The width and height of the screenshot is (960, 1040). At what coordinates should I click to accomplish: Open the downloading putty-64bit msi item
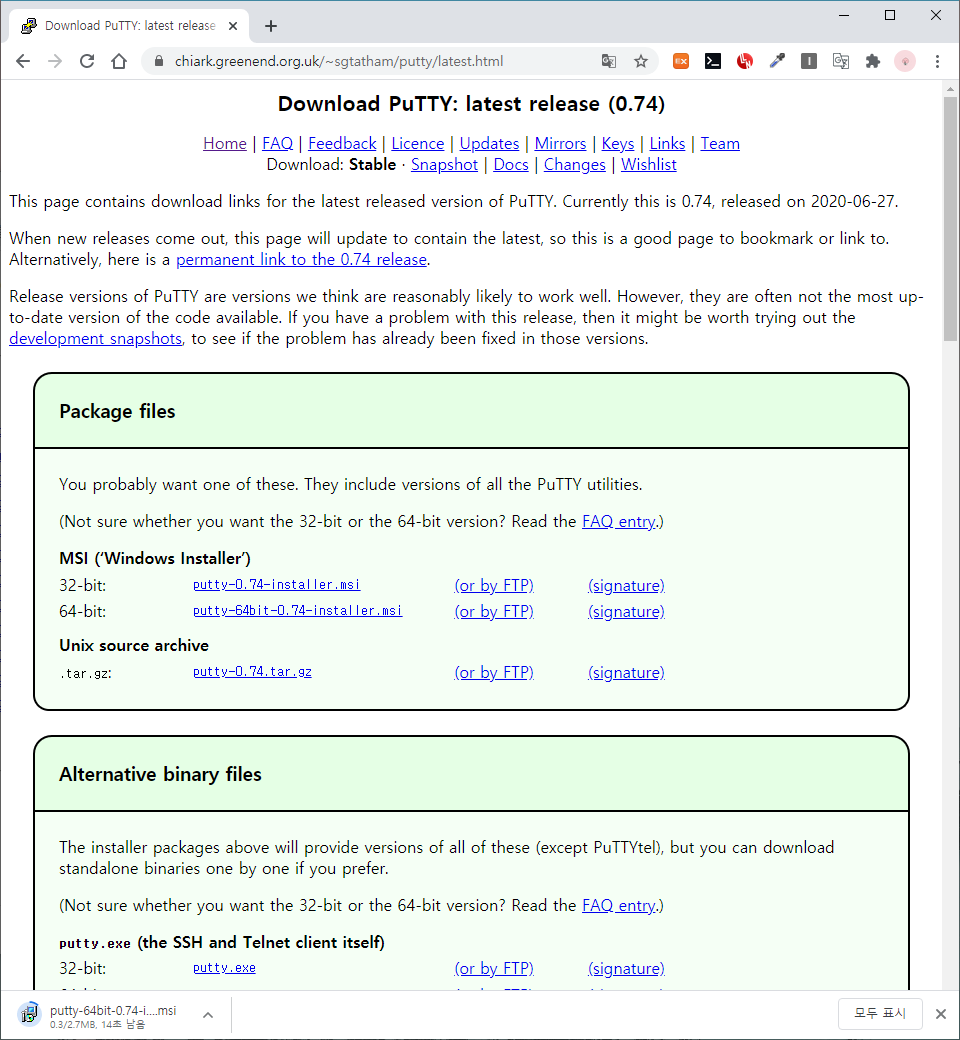point(100,1015)
